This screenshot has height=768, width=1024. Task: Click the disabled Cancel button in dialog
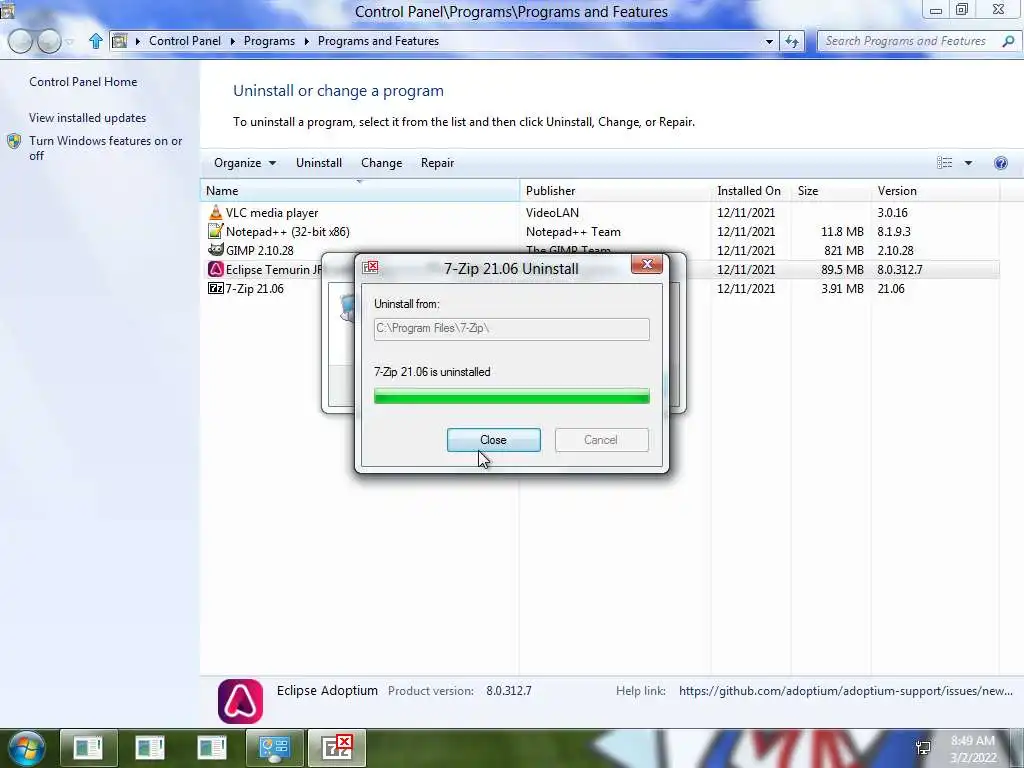coord(601,440)
